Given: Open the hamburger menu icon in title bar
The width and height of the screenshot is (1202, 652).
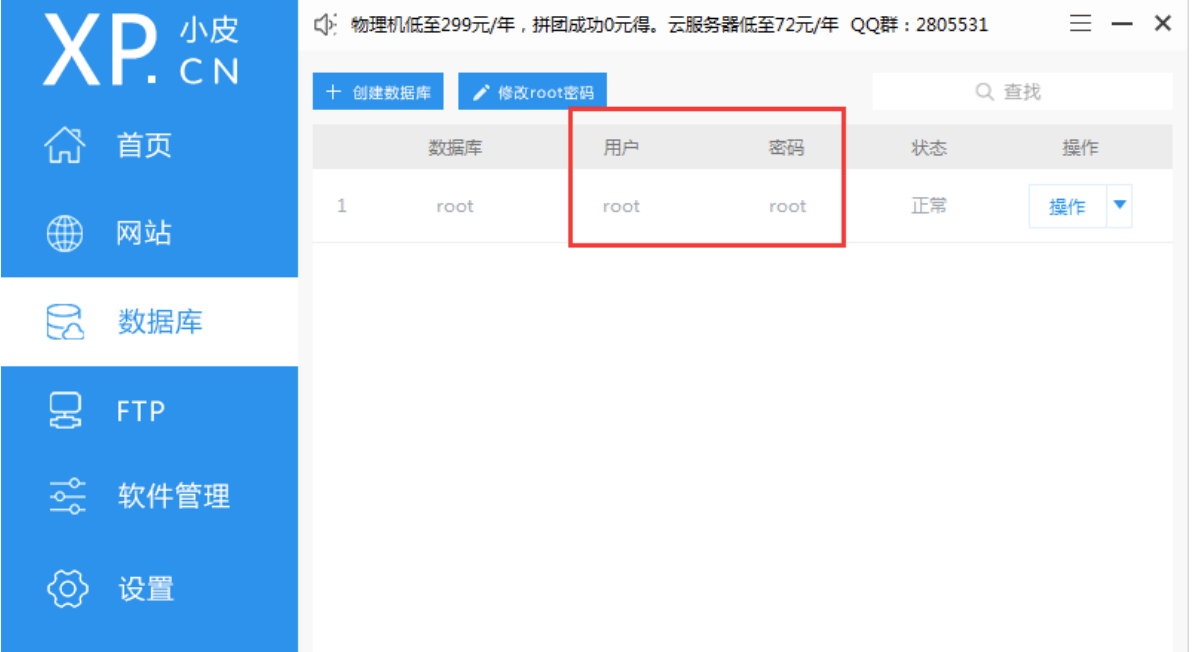Looking at the screenshot, I should tap(1081, 24).
